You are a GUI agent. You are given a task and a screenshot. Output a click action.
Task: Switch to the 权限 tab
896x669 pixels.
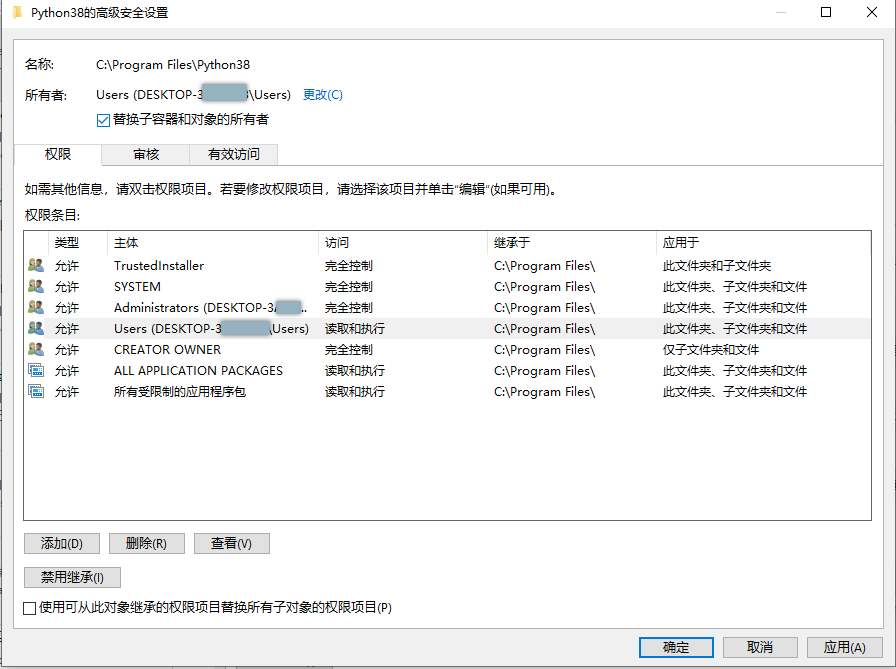coord(58,154)
